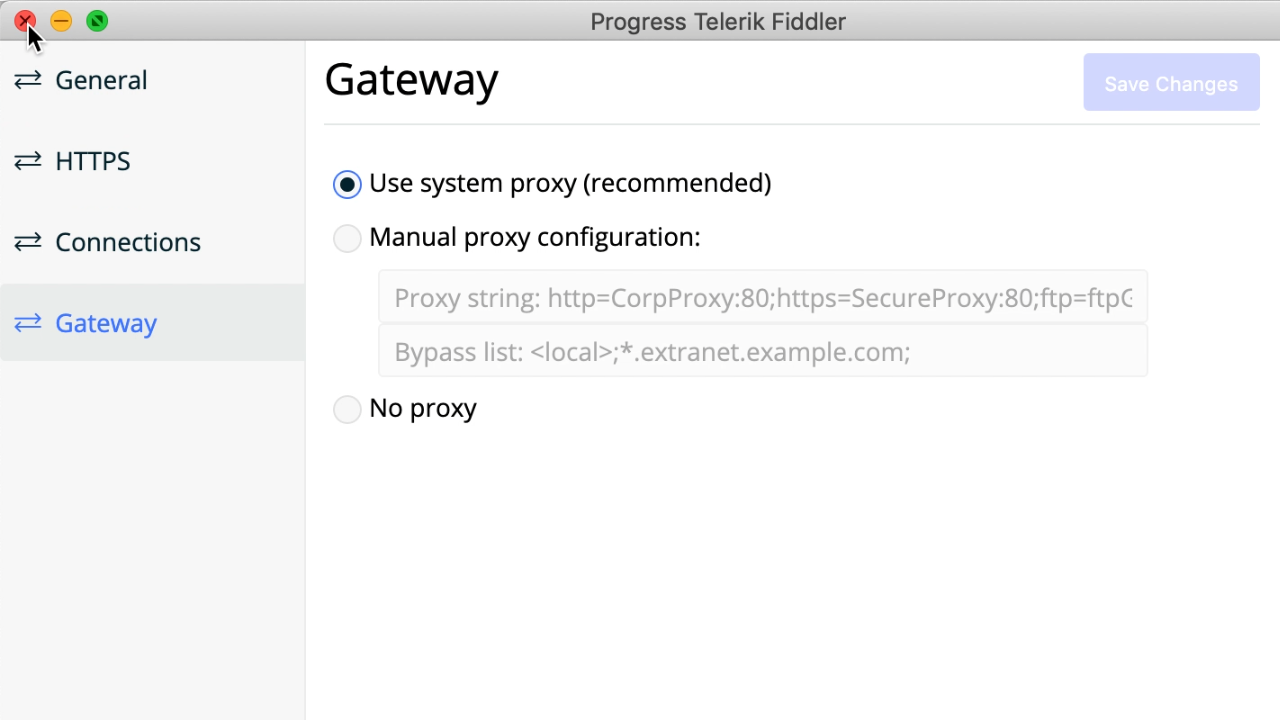Select the Gateway text in the sidebar

coord(106,323)
